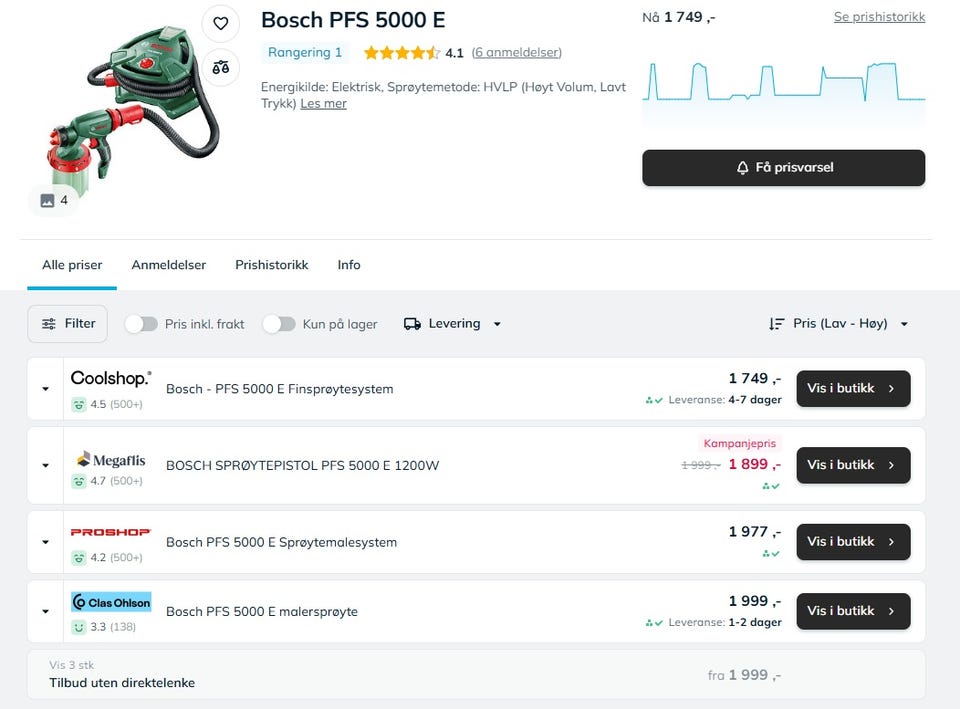Click the Megaflis store logo
Screen dimensions: 960x709
111,460
